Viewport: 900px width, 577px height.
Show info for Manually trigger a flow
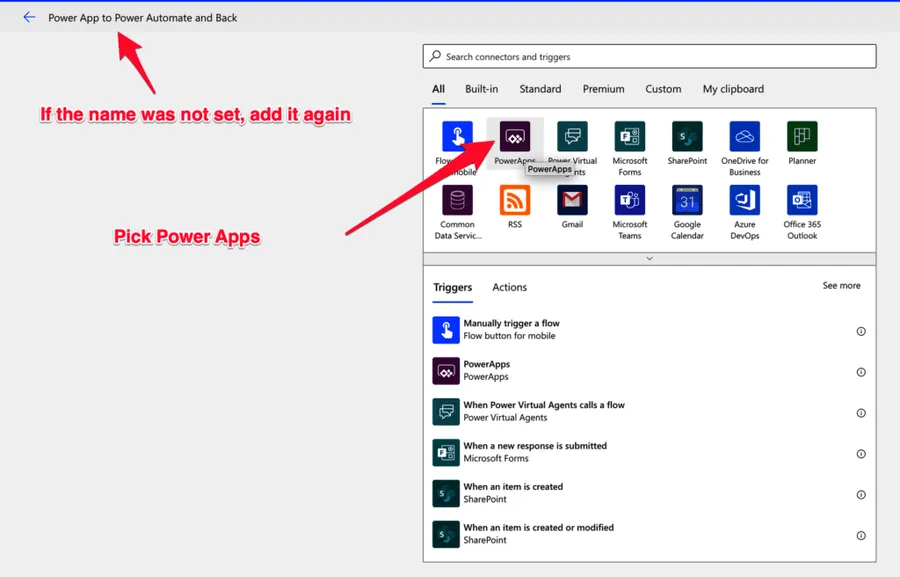861,331
